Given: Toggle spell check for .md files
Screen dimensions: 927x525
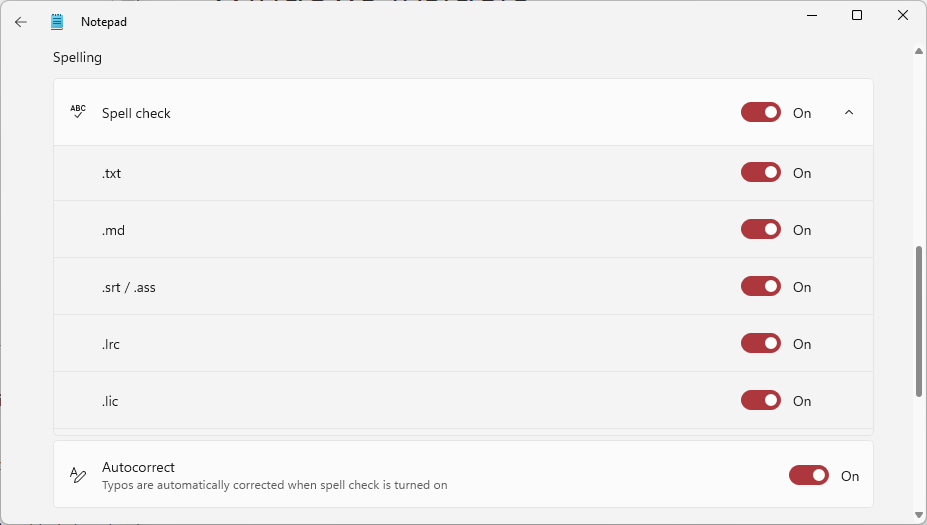Looking at the screenshot, I should pos(761,229).
